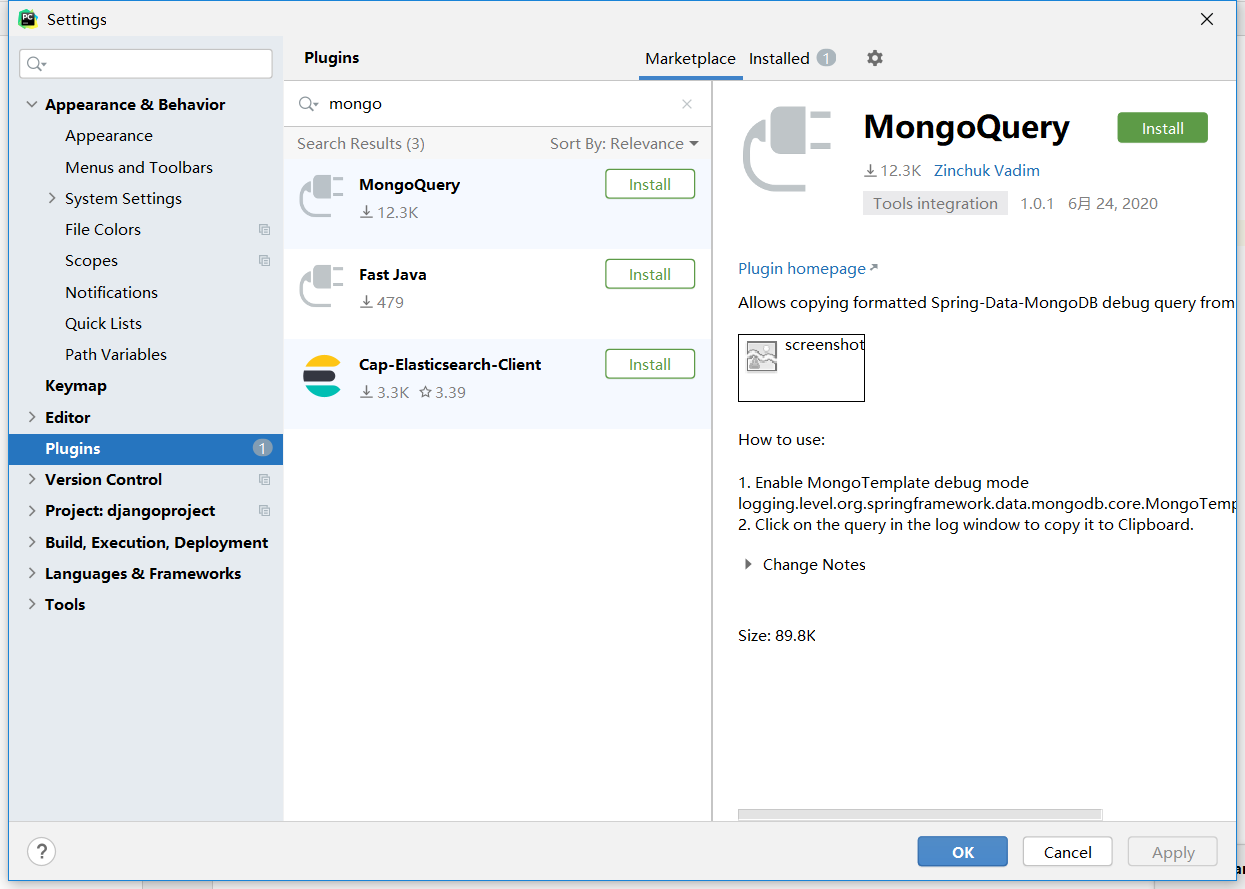
Task: Click the version 1.0.1 text
Action: [x=1038, y=204]
